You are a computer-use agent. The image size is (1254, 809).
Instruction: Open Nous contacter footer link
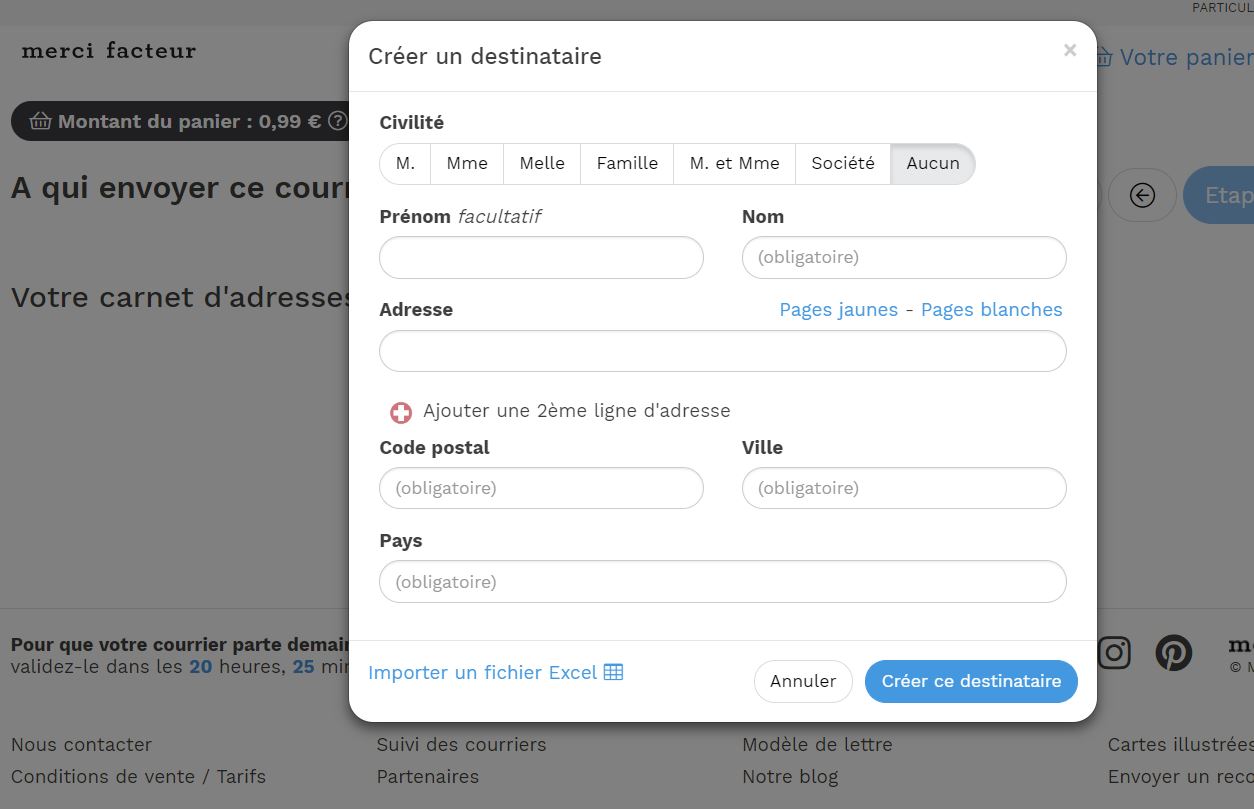[x=81, y=745]
